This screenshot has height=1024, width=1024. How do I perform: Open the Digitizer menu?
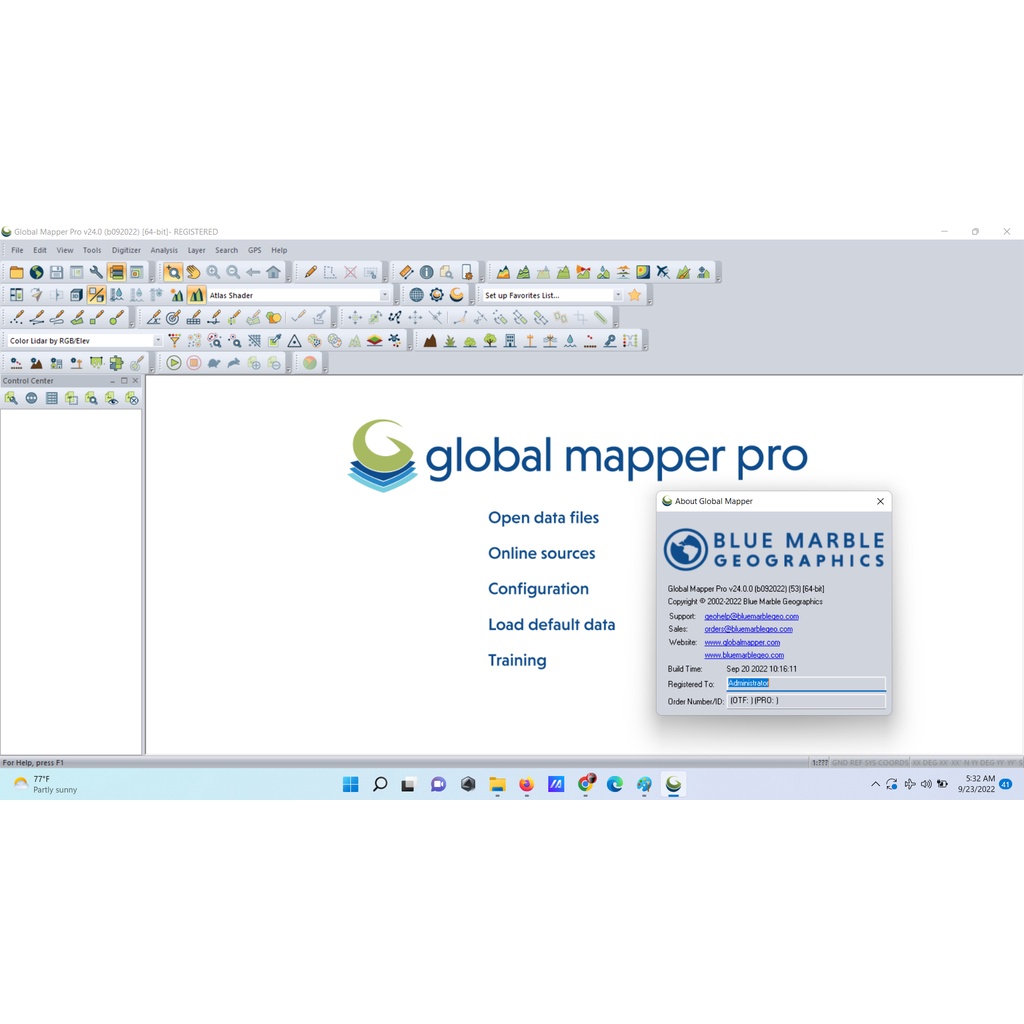click(126, 250)
